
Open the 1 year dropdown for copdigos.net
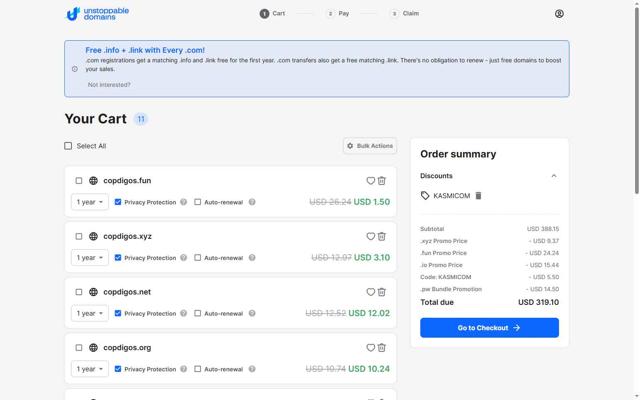coord(90,313)
